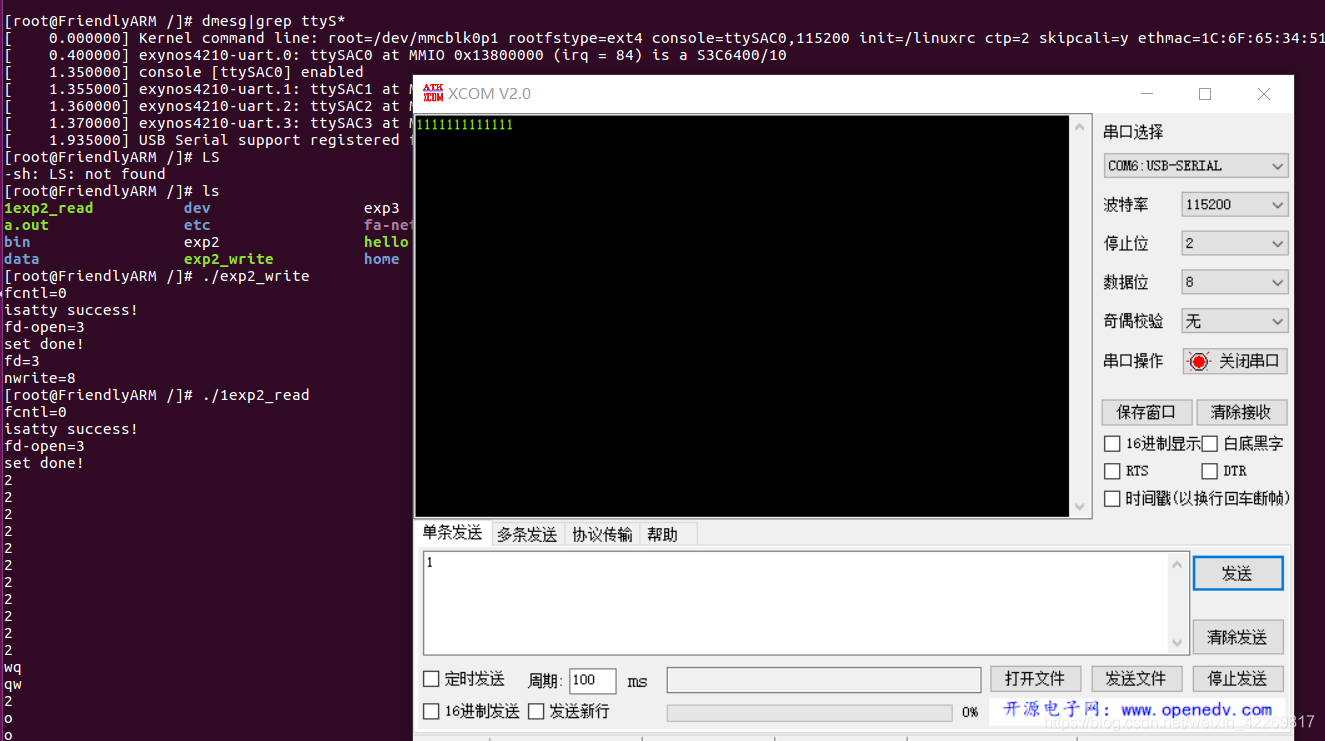
Task: Toggle 白底黑字 white background checkbox
Action: tap(1209, 444)
